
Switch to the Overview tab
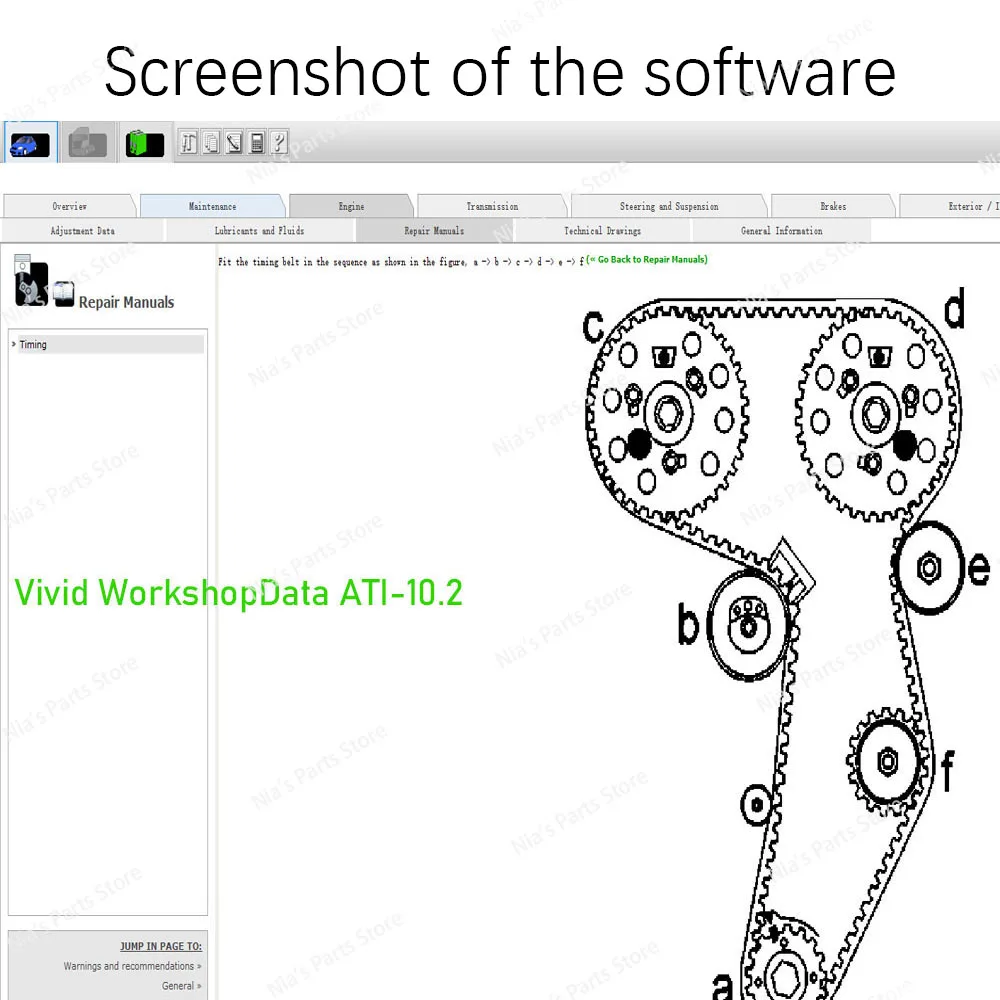click(70, 207)
